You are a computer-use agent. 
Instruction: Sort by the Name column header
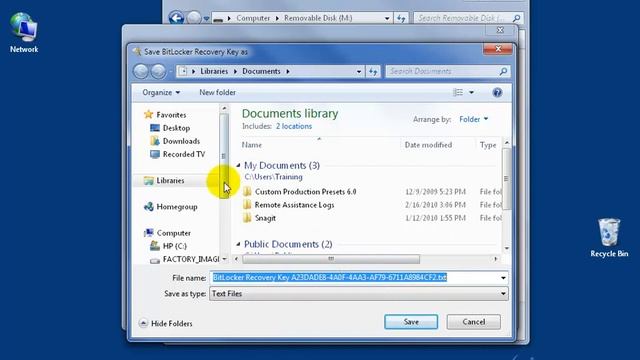(x=251, y=145)
